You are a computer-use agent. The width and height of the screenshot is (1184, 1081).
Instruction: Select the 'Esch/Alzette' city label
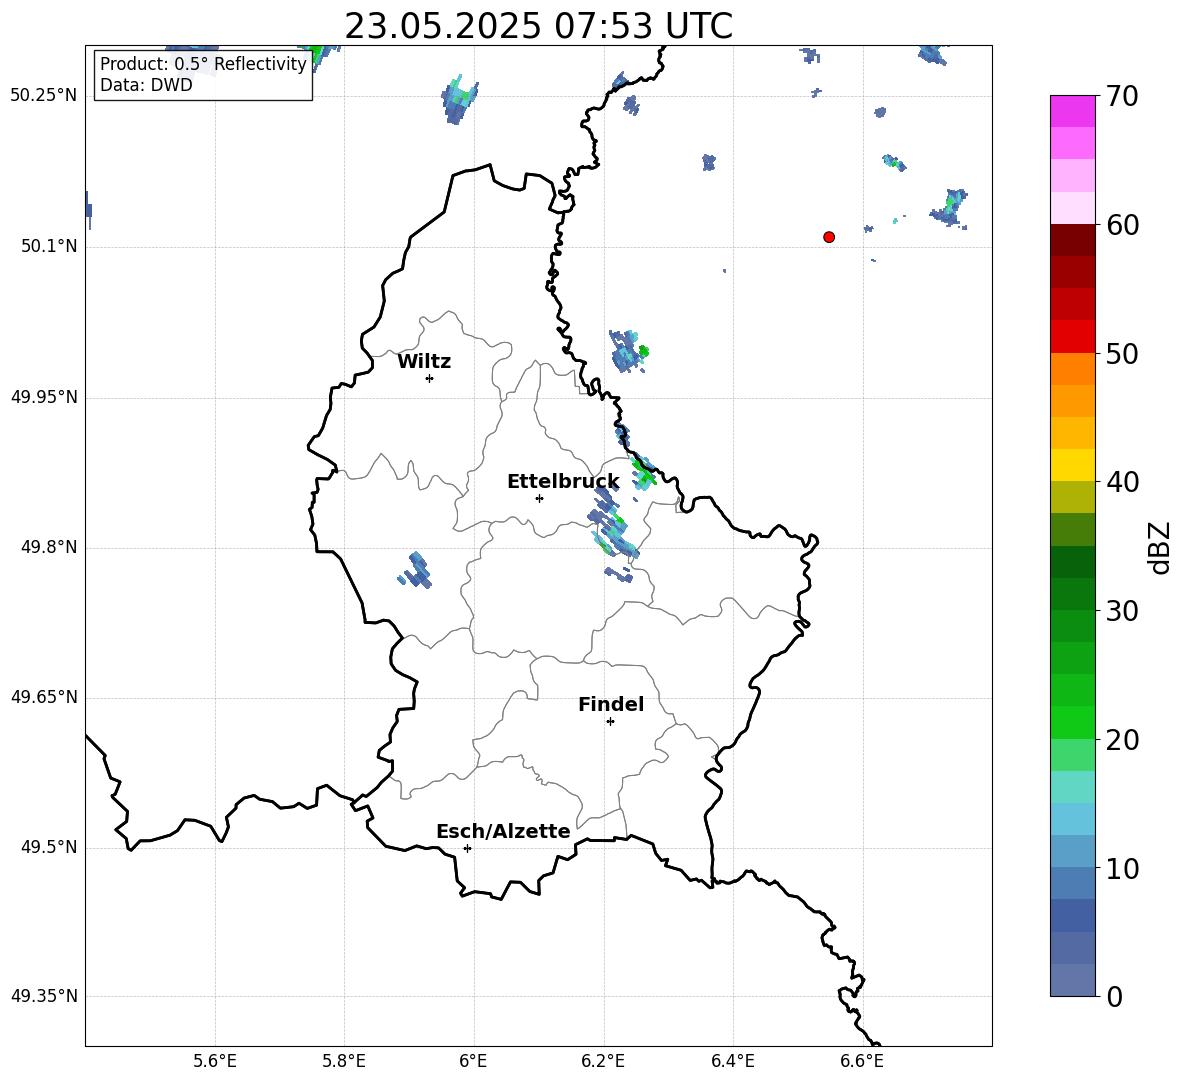click(x=503, y=831)
